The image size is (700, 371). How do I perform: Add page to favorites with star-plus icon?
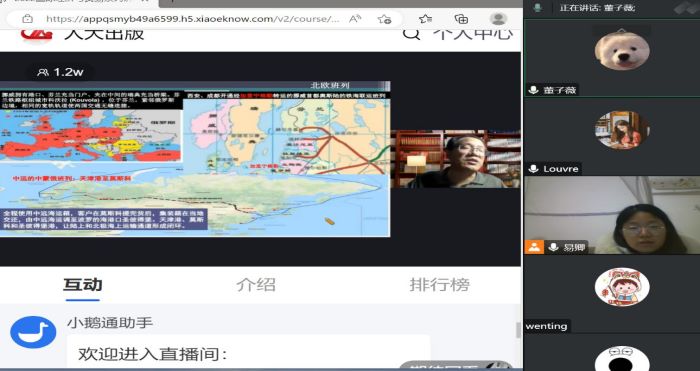pyautogui.click(x=384, y=19)
